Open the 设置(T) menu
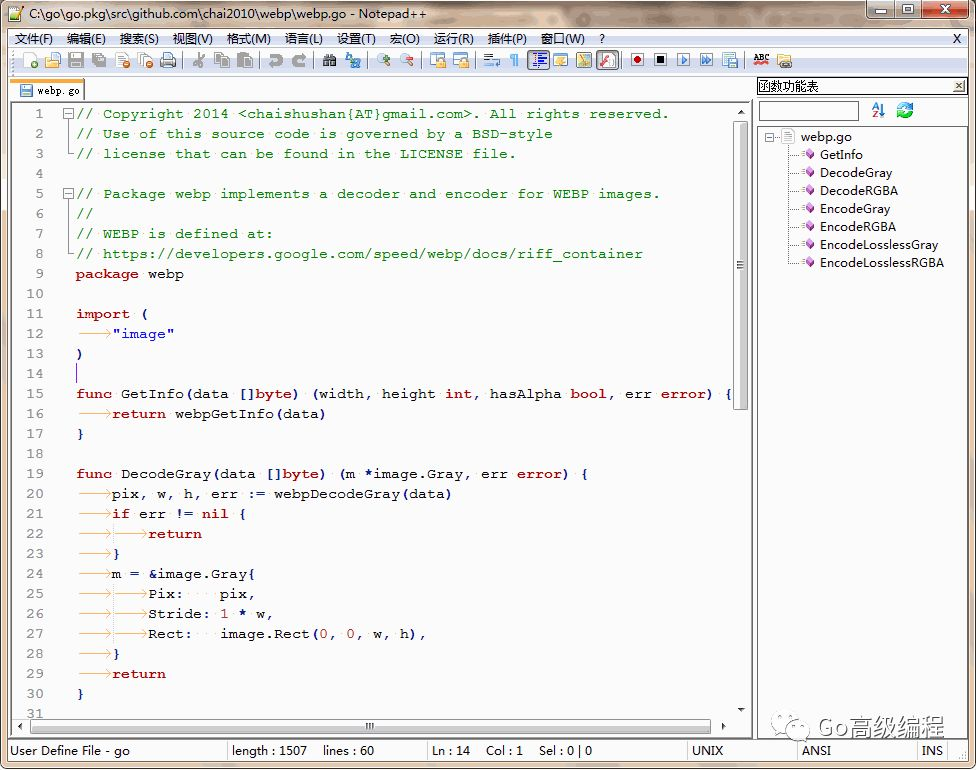This screenshot has width=976, height=770. pyautogui.click(x=356, y=39)
